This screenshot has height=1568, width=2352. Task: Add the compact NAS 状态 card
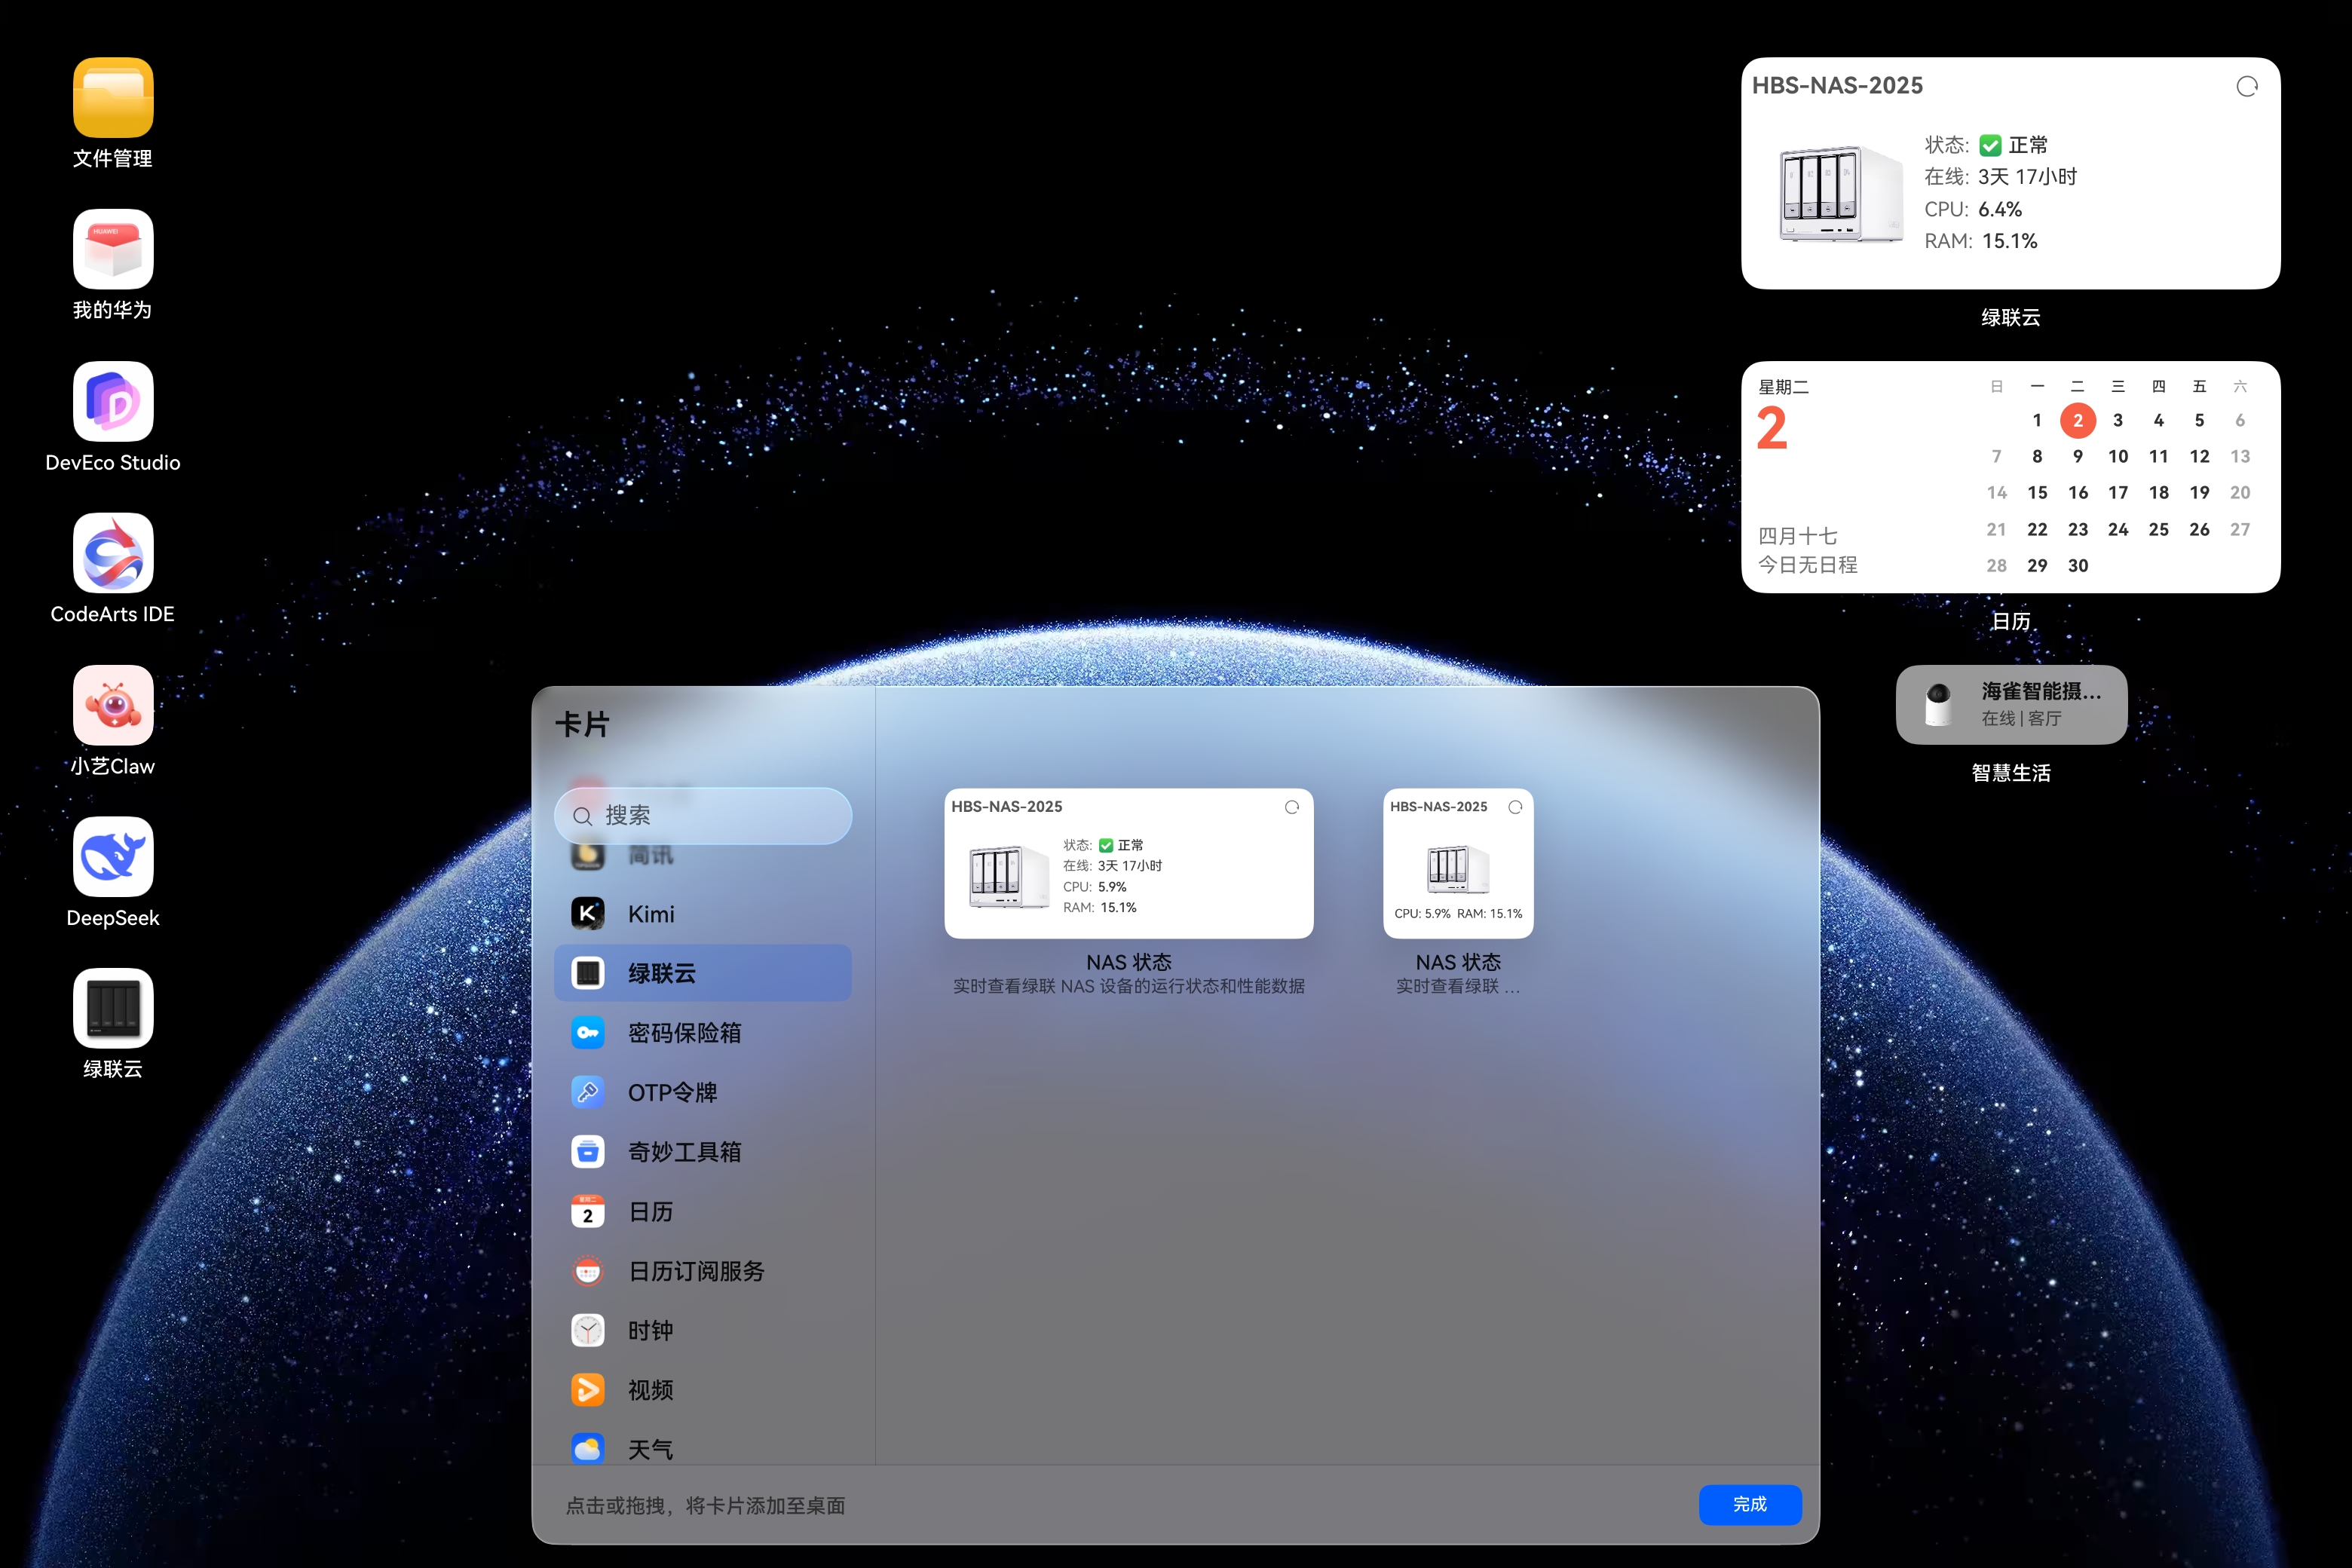point(1458,863)
